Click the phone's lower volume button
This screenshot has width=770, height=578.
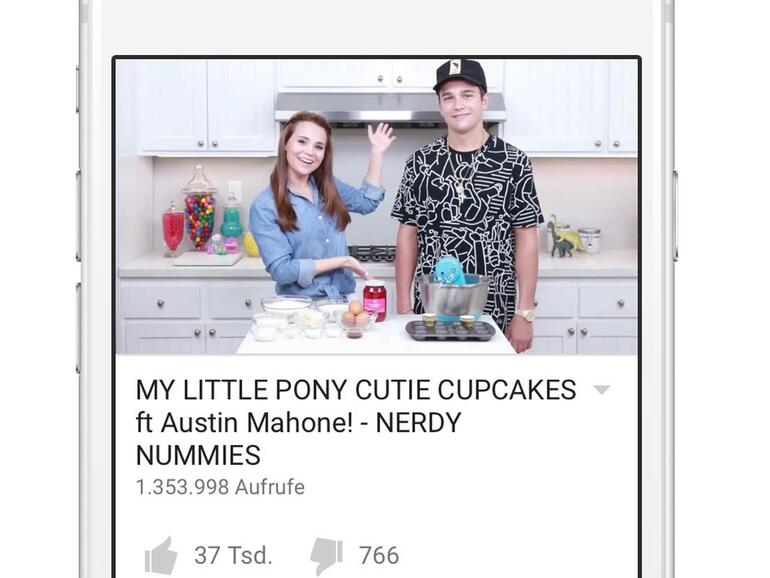click(78, 328)
